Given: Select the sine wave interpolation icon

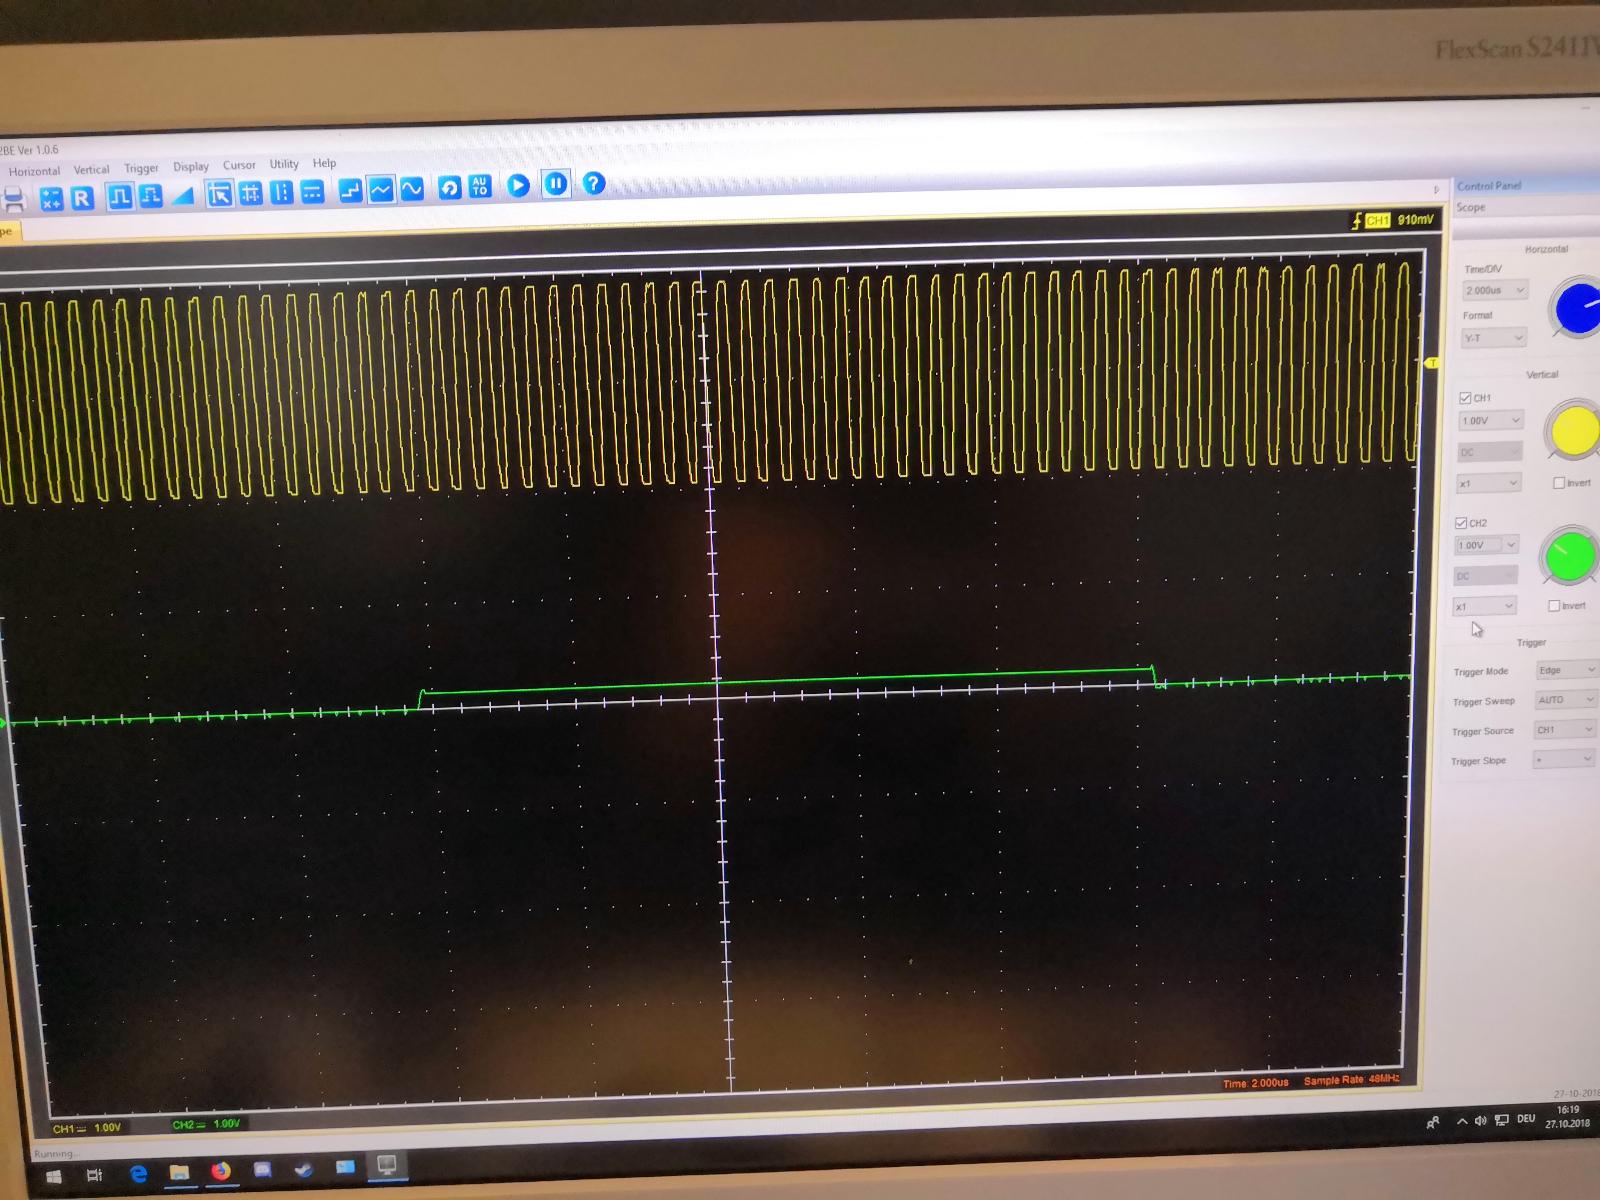Looking at the screenshot, I should coord(412,189).
